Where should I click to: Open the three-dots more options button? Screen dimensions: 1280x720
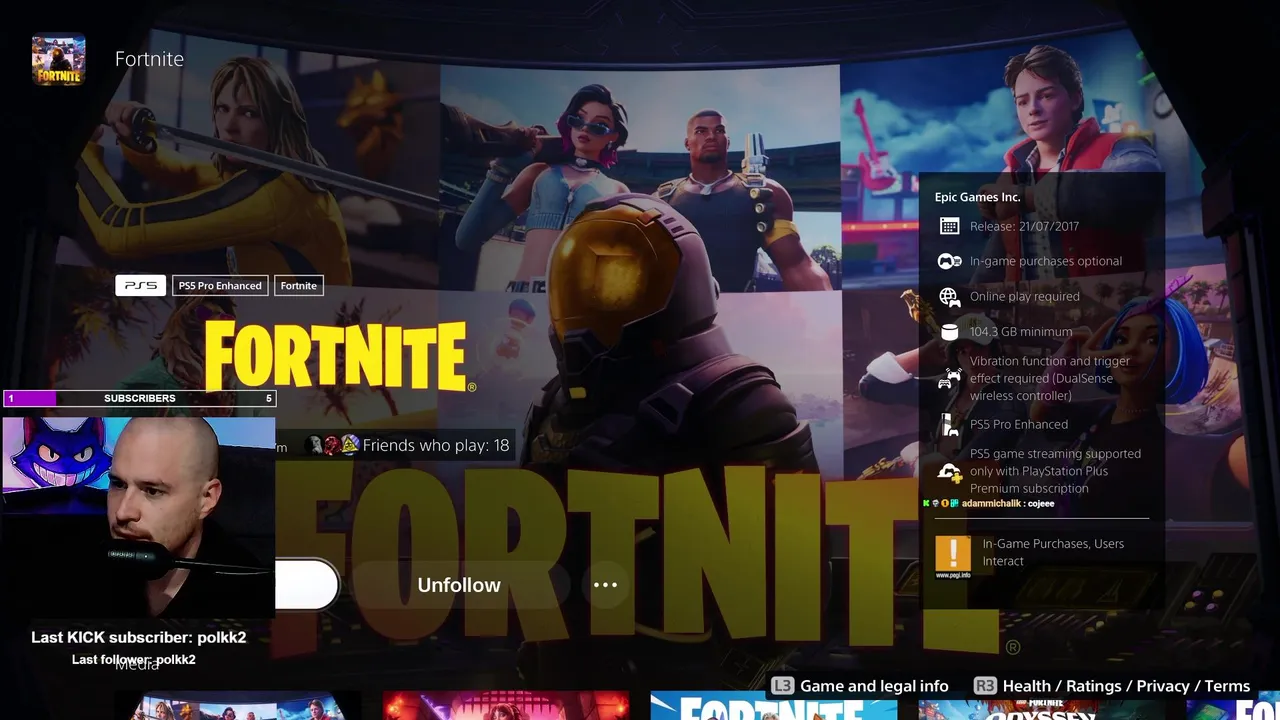pyautogui.click(x=605, y=585)
